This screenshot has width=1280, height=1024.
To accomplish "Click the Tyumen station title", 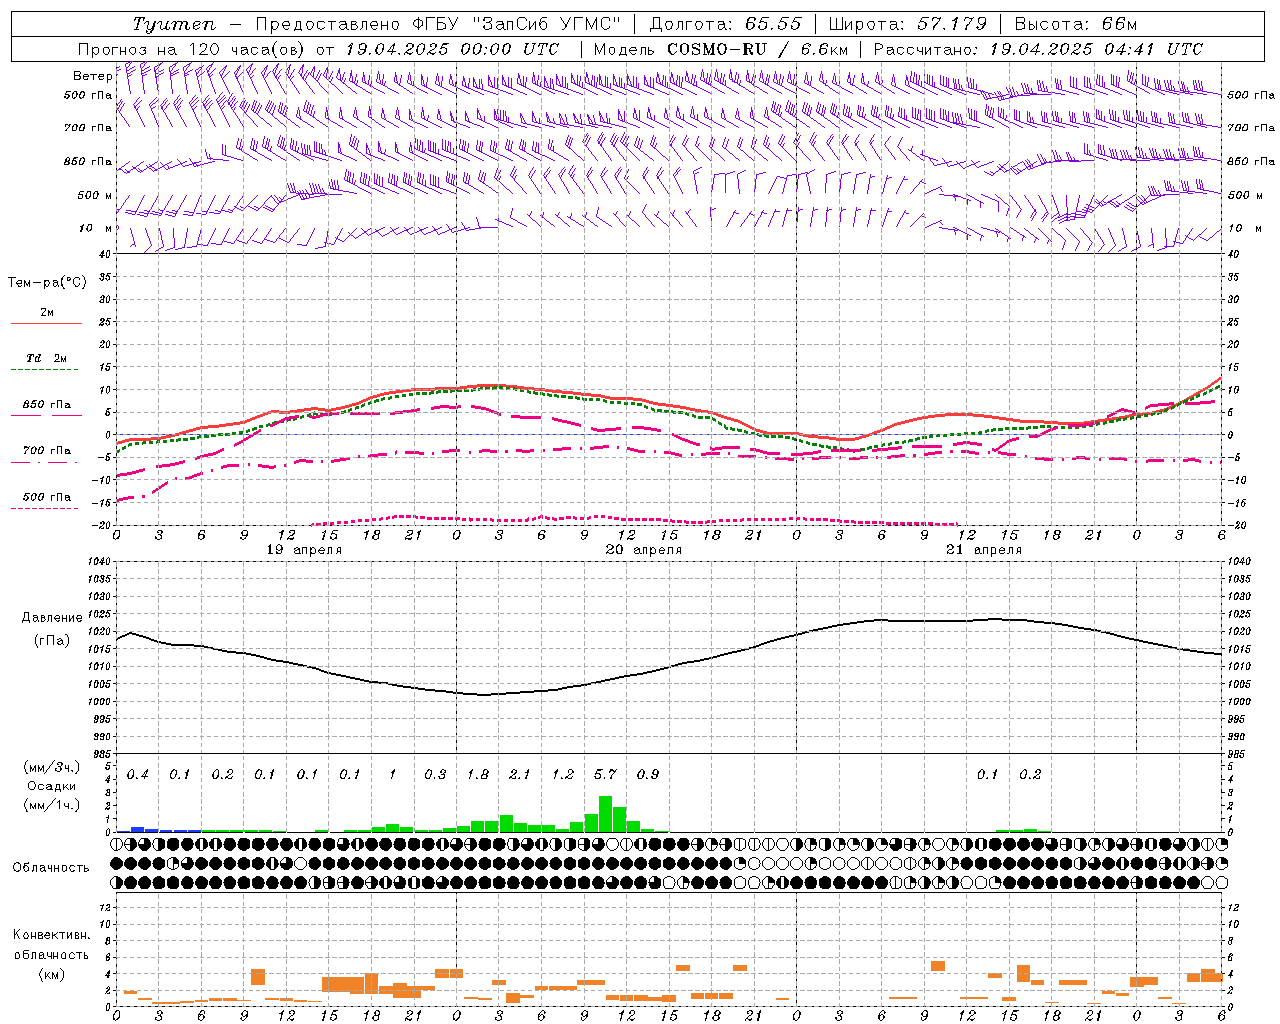I will (x=174, y=24).
